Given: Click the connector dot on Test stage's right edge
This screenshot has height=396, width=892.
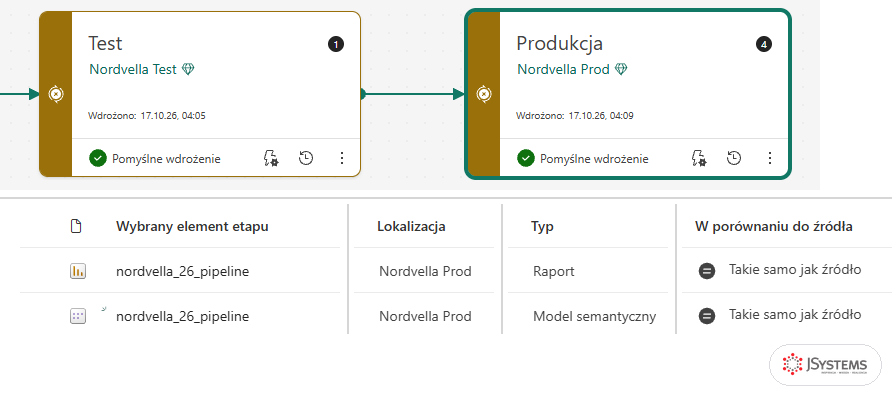Looking at the screenshot, I should (x=362, y=94).
